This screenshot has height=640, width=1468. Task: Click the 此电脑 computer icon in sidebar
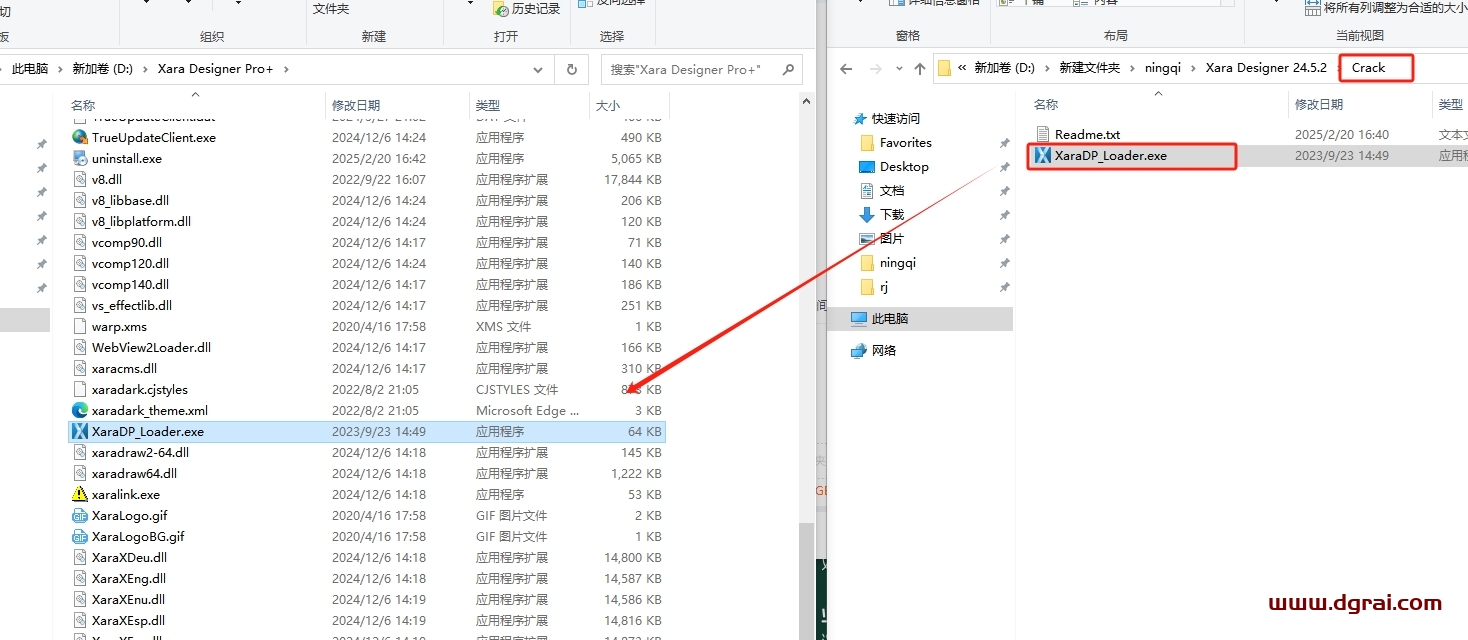pos(859,318)
